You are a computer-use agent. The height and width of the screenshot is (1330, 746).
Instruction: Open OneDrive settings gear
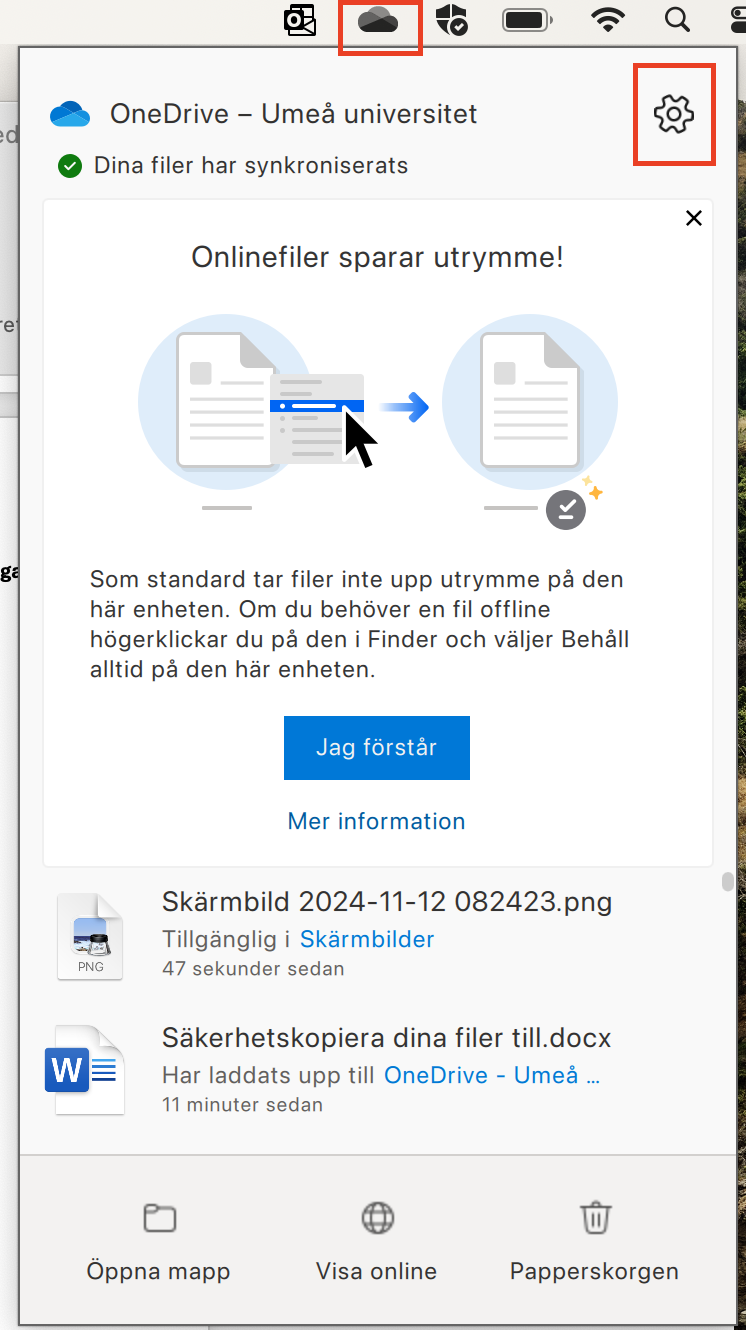coord(674,114)
